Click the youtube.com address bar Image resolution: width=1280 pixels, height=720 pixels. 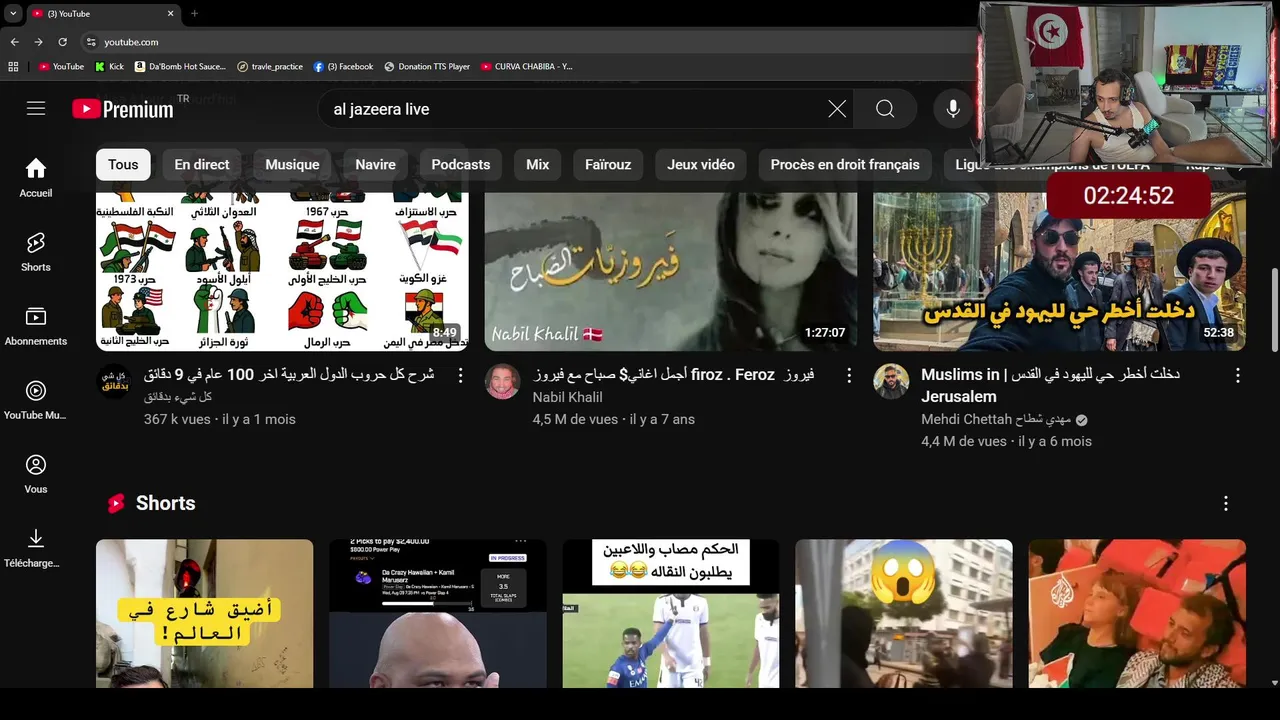tap(530, 42)
